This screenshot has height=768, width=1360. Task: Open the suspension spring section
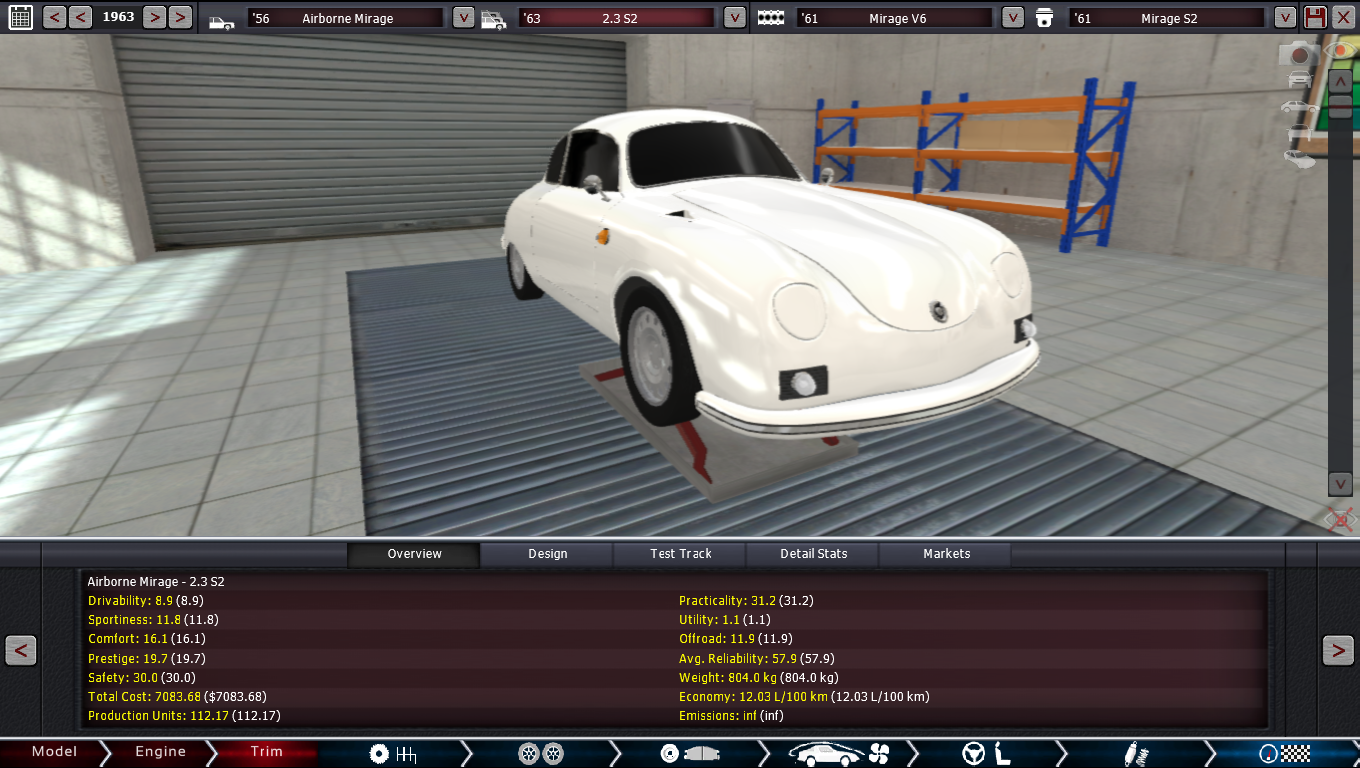[x=1136, y=753]
